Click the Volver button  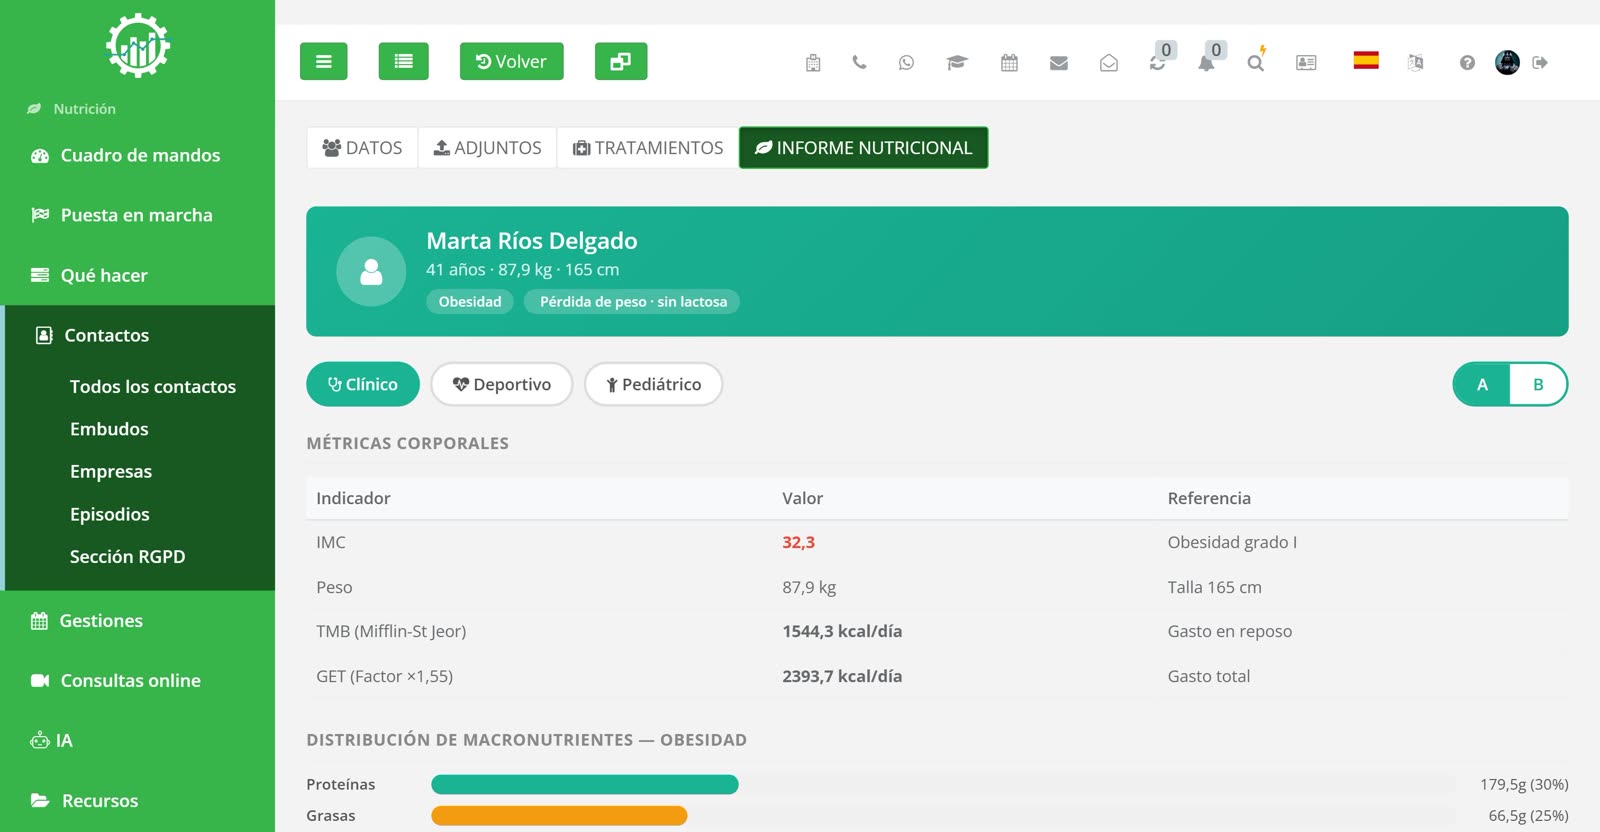coord(511,61)
